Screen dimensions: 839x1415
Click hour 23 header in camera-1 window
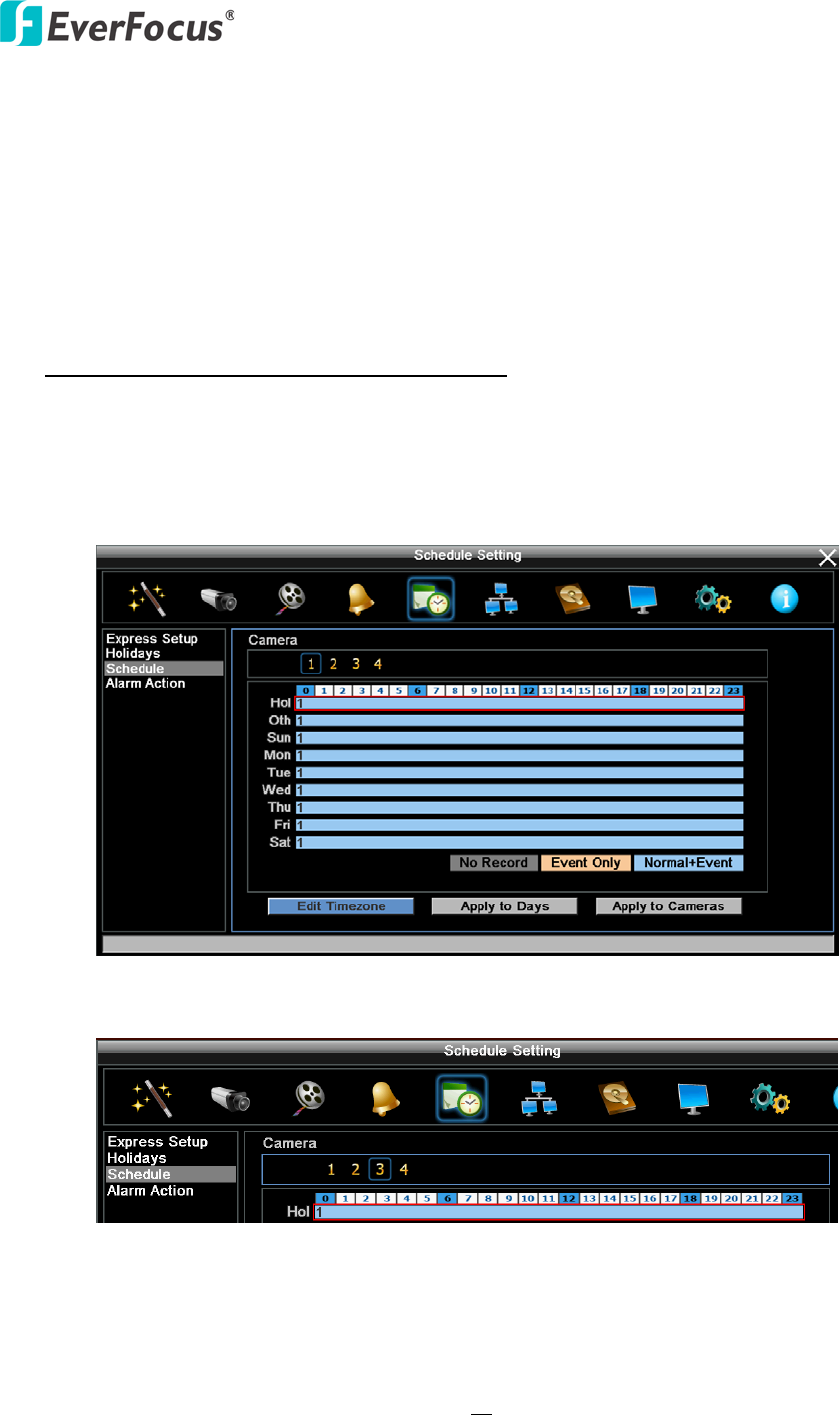click(734, 691)
